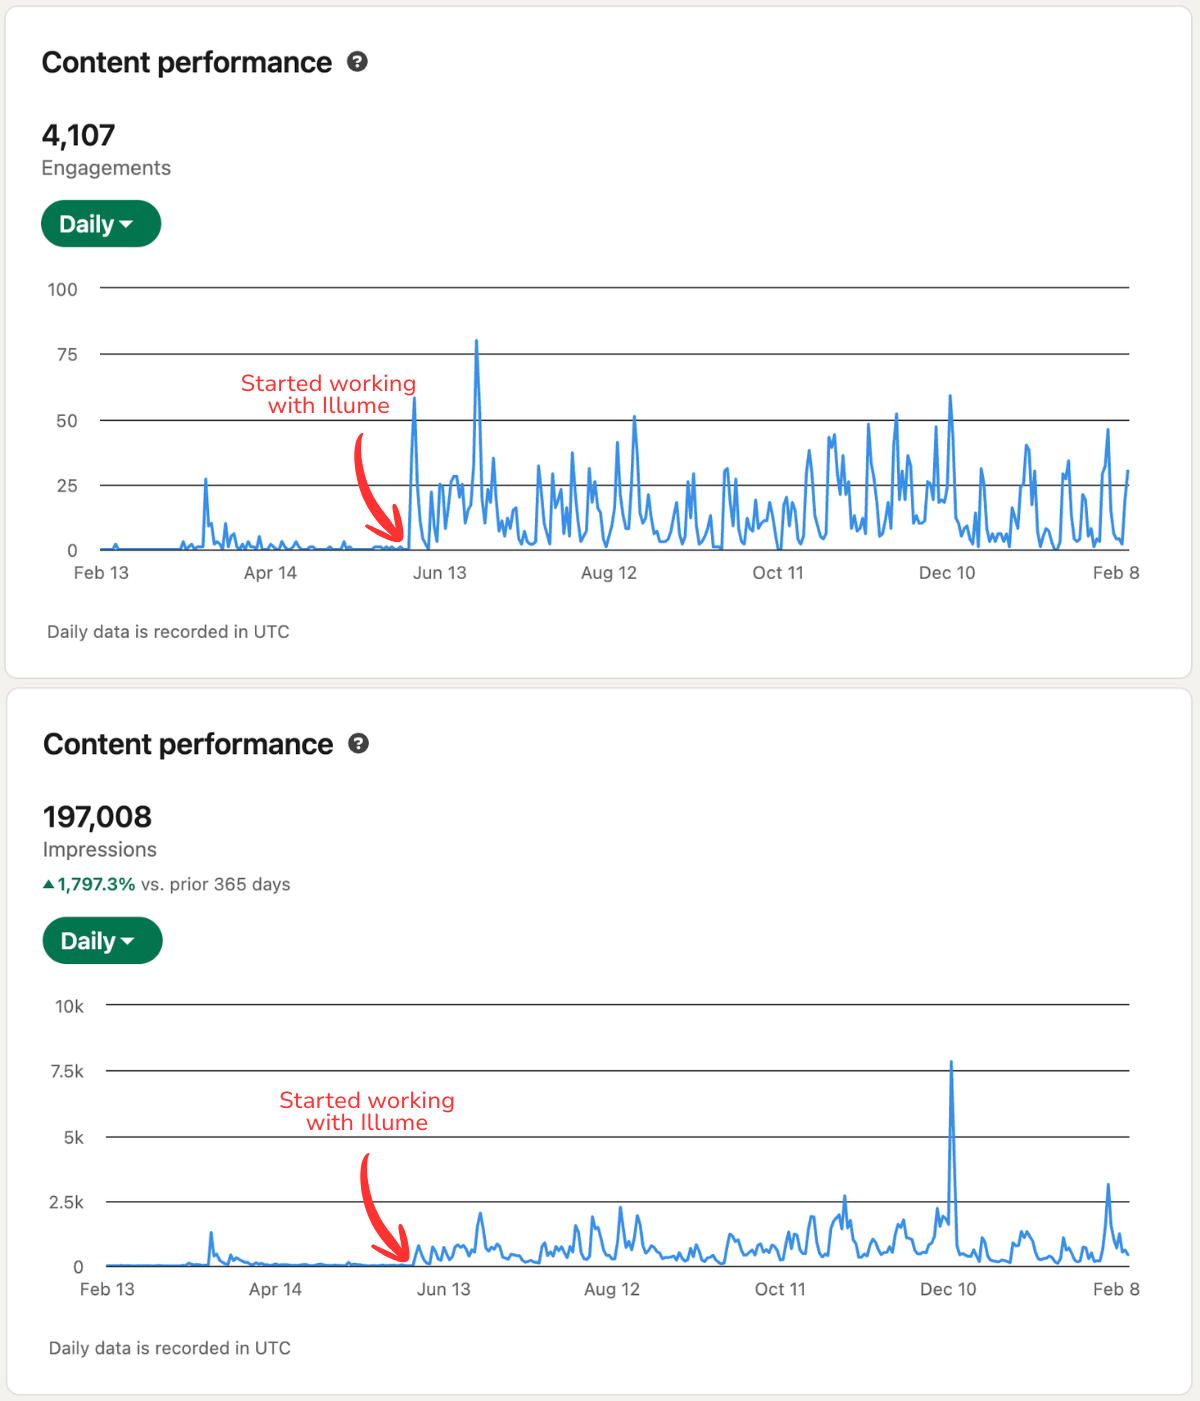Click Jun 13 label on engagements chart axis
Image resolution: width=1200 pixels, height=1401 pixels.
click(440, 573)
